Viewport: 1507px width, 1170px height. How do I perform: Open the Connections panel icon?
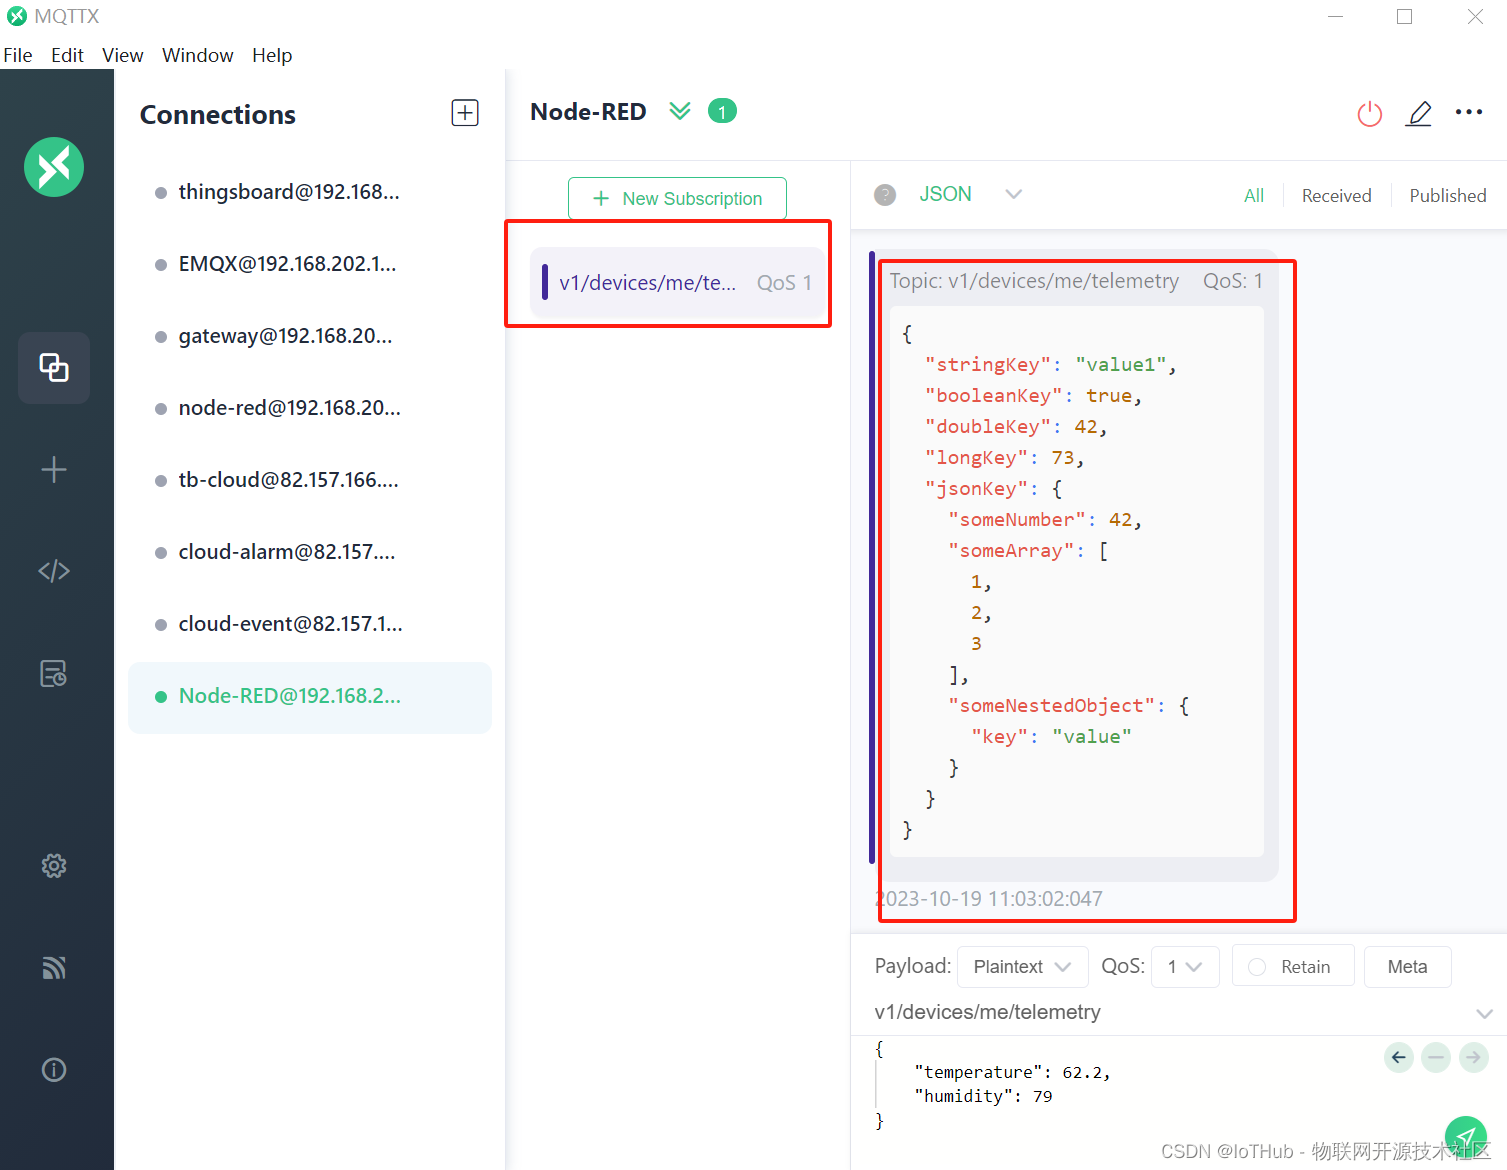(53, 367)
